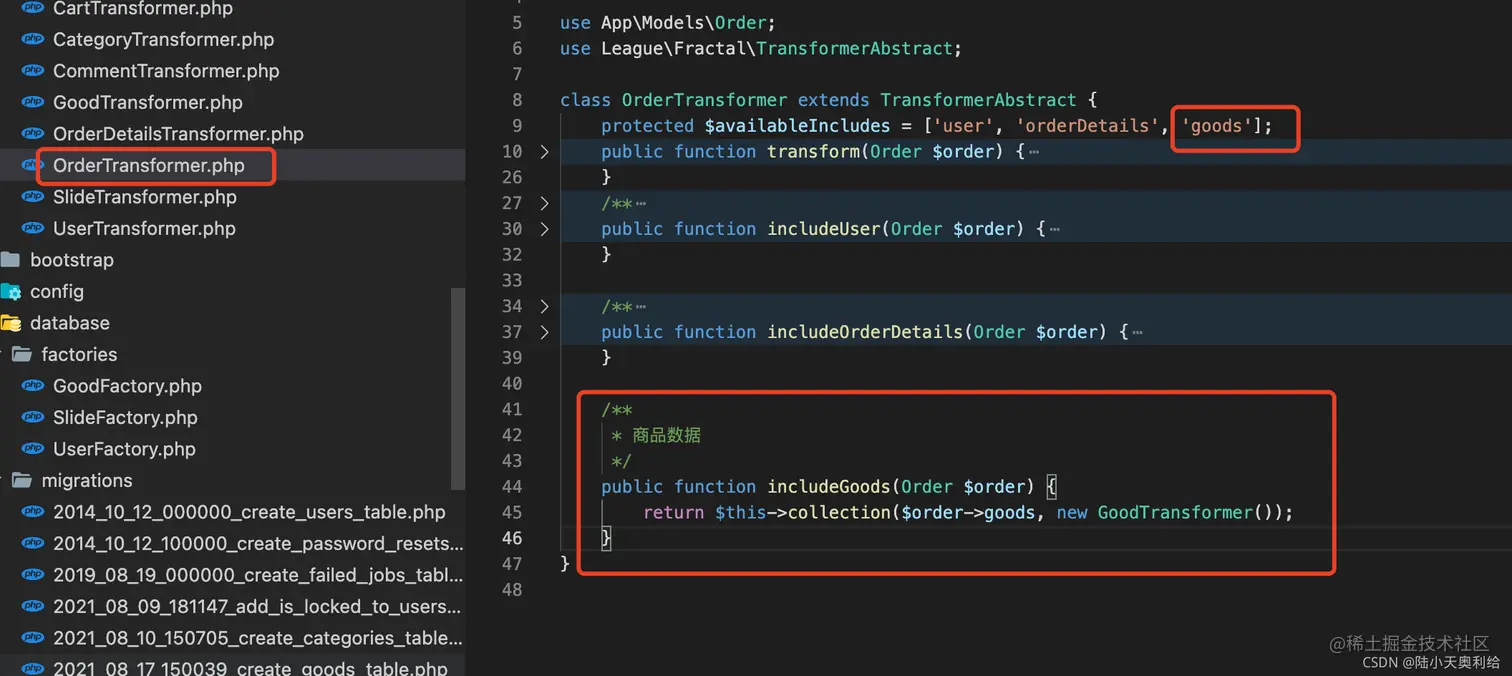Open OrderDetailsTransformer.php file

(x=178, y=134)
